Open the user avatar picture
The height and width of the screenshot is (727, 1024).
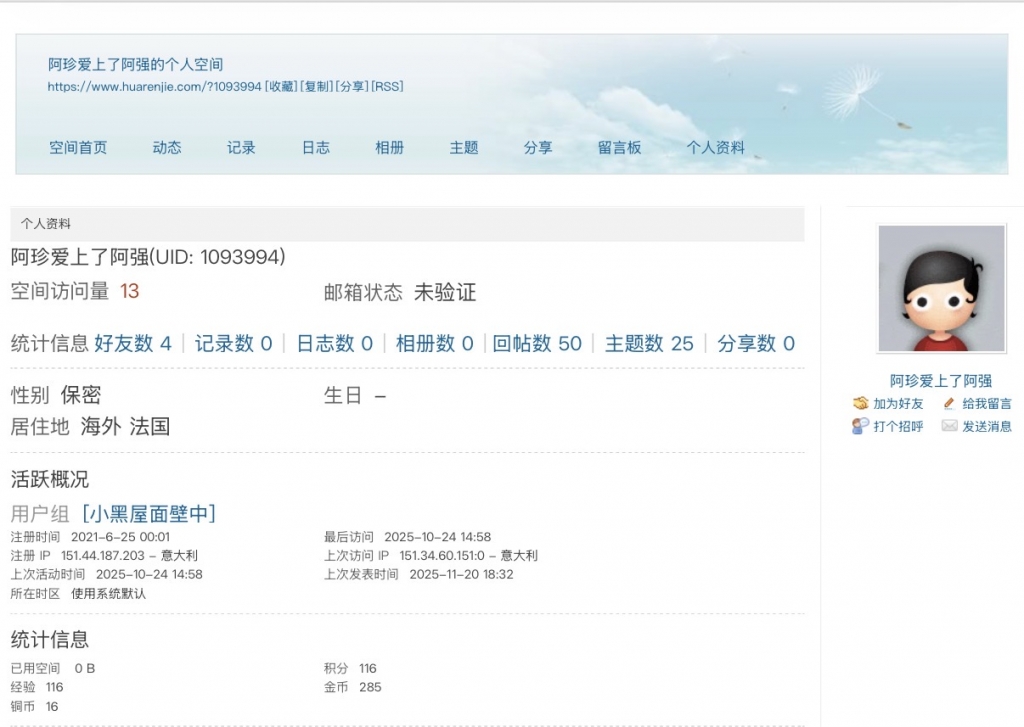(941, 289)
